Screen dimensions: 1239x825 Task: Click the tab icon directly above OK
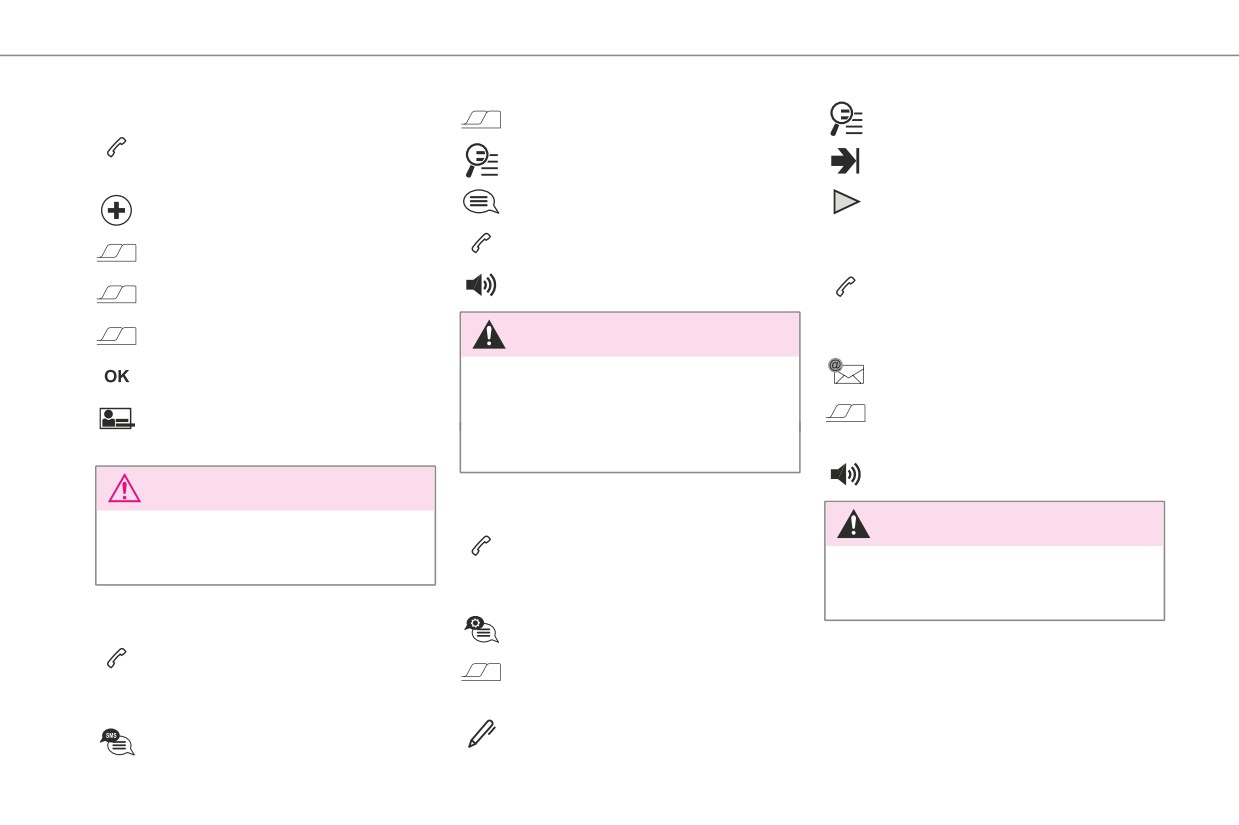coord(117,335)
